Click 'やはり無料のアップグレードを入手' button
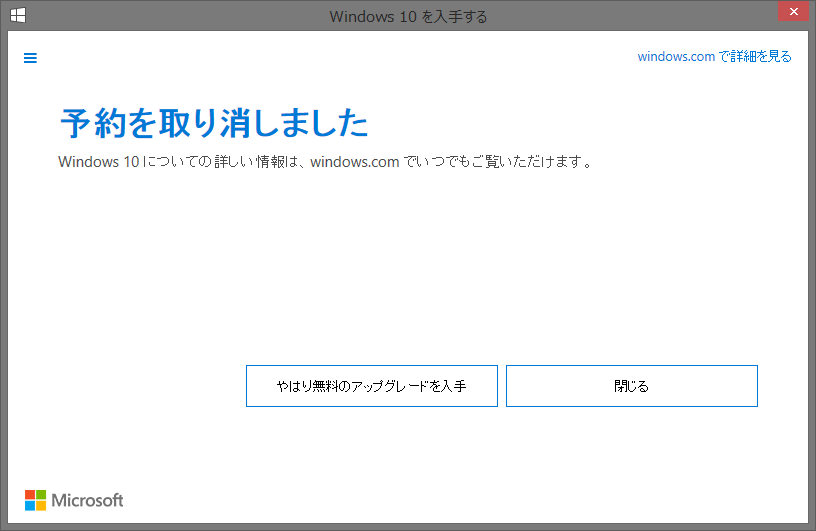Screen dimensions: 816x531 click(x=372, y=386)
